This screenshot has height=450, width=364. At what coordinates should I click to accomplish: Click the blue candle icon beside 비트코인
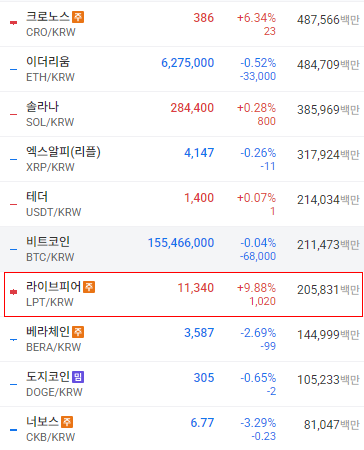13,249
